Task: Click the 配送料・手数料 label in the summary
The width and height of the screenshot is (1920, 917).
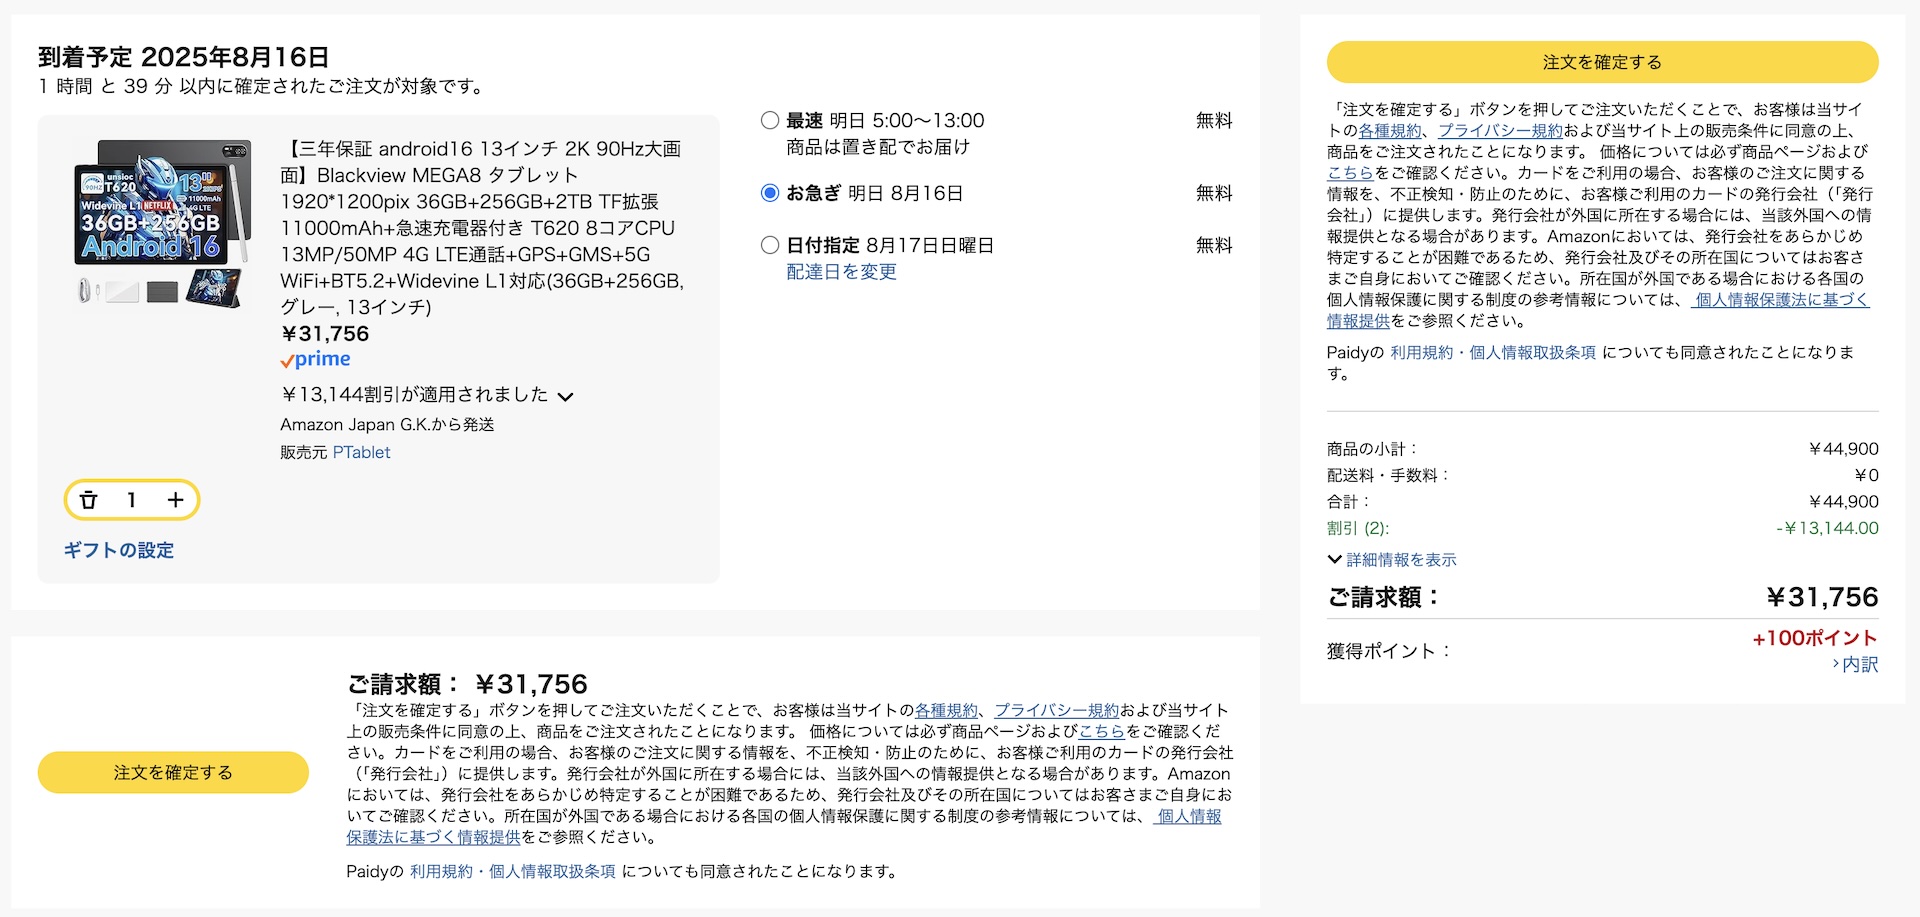Action: coord(1388,475)
